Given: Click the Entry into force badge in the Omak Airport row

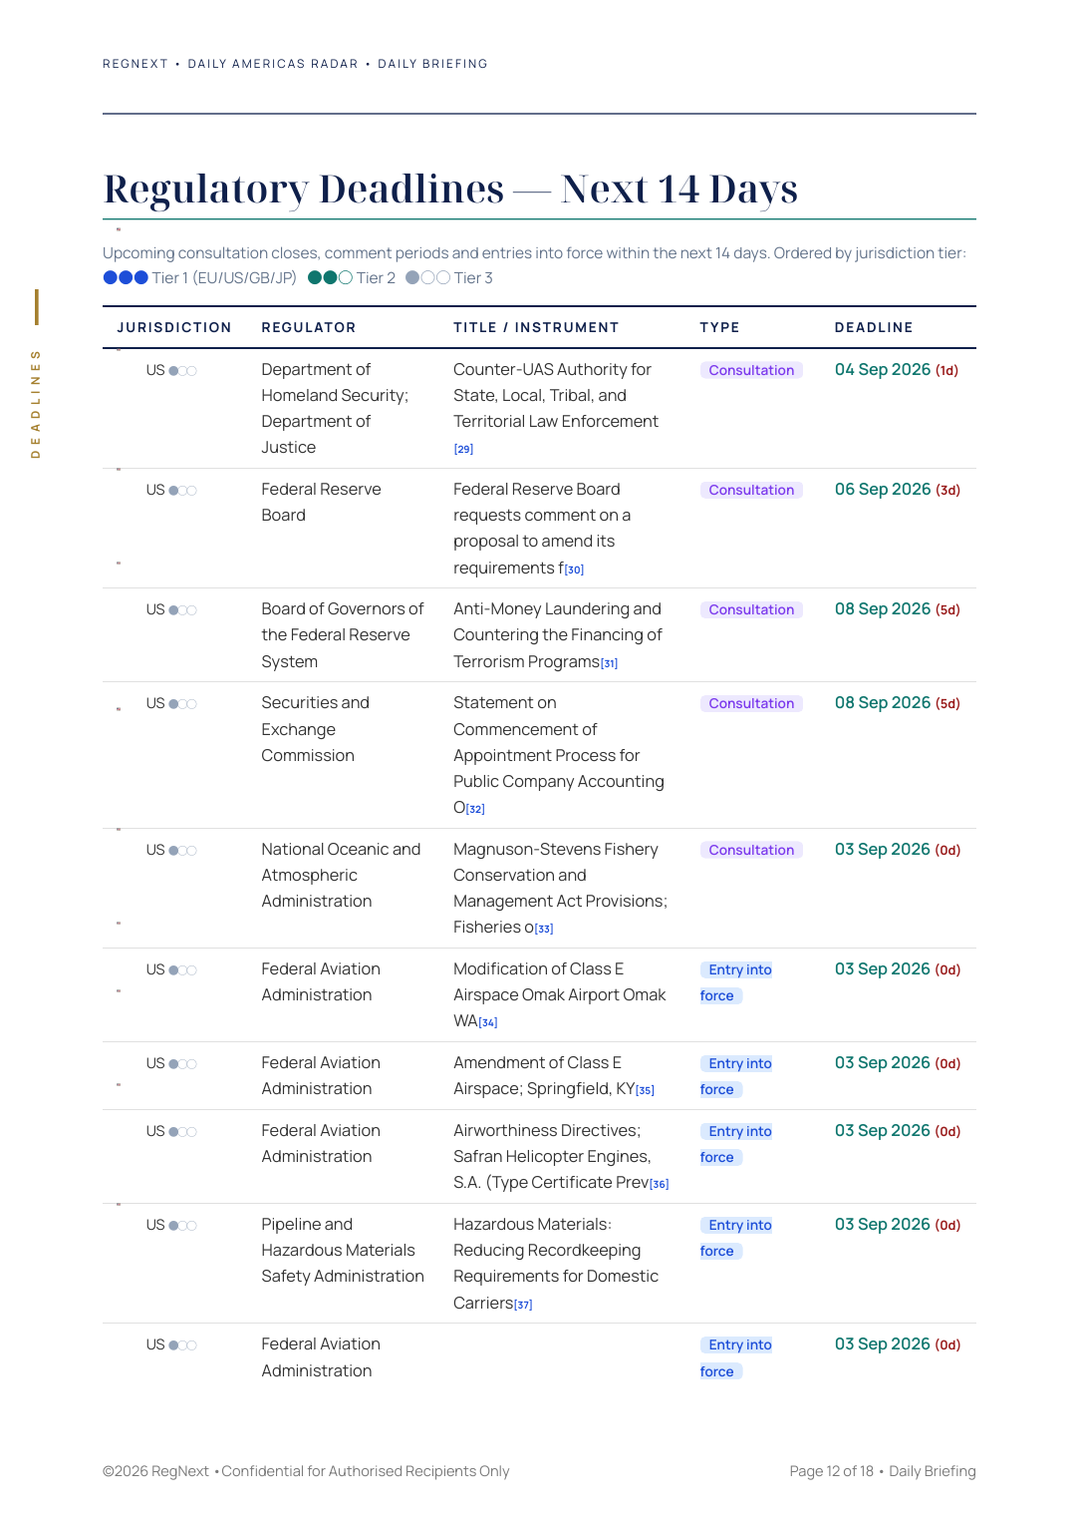Looking at the screenshot, I should (x=737, y=983).
